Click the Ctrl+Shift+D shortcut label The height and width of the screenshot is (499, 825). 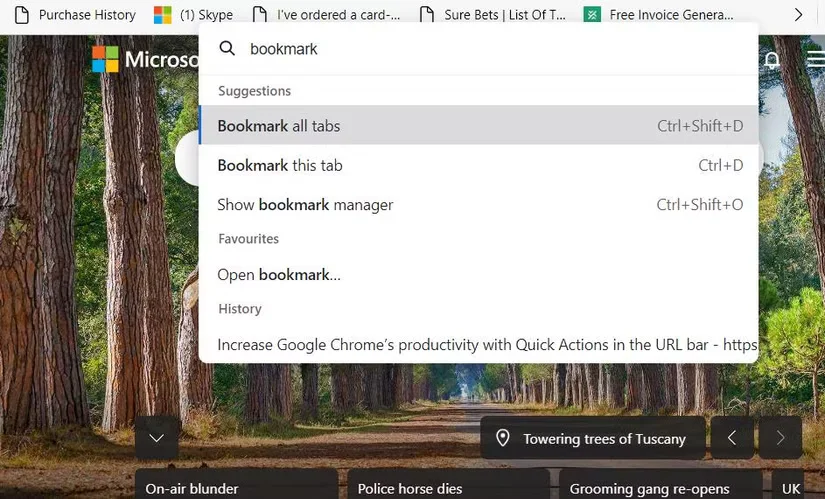click(700, 126)
